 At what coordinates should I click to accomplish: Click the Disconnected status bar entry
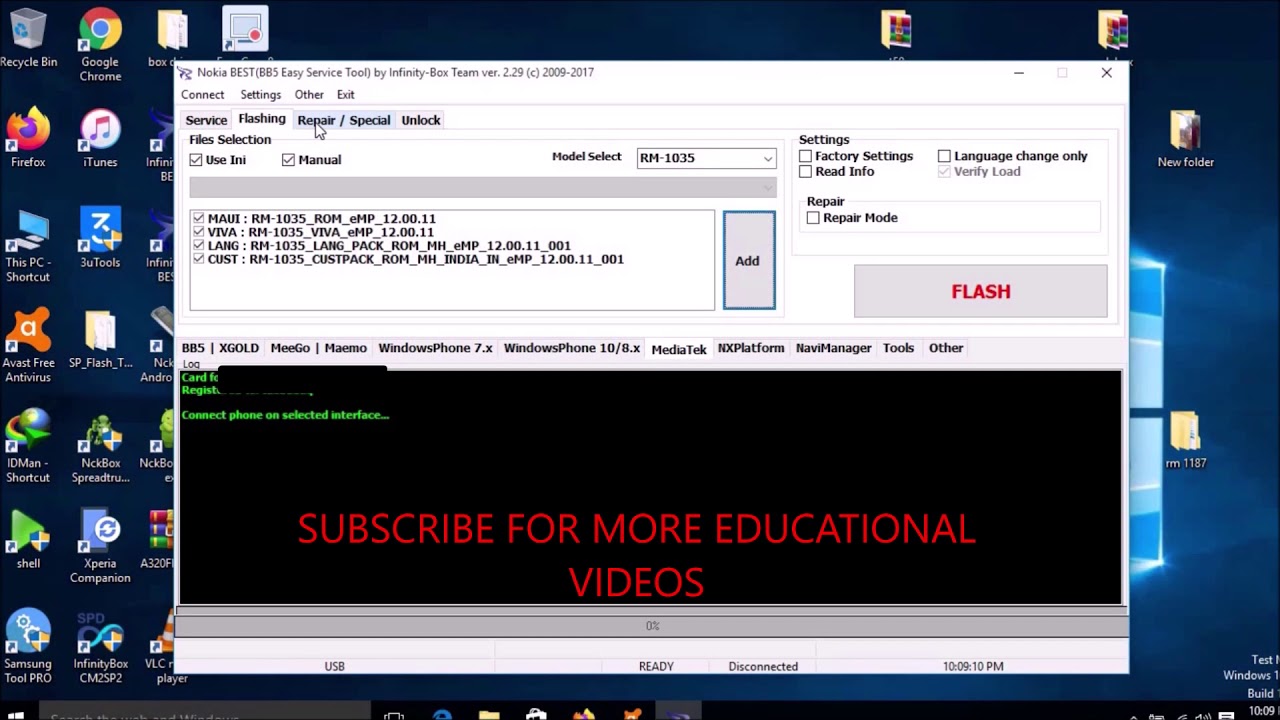[763, 666]
